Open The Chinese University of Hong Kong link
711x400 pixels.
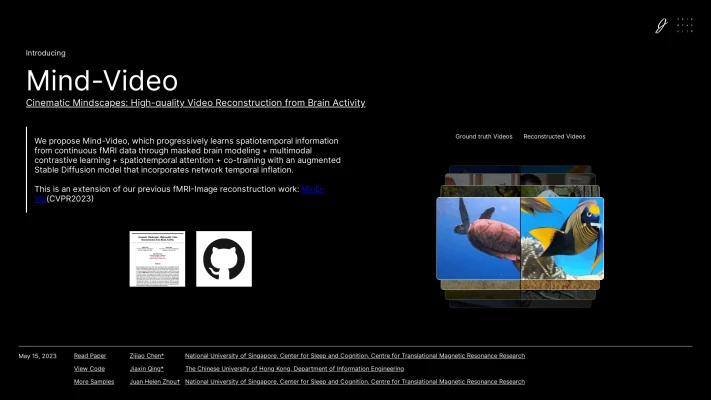point(294,369)
